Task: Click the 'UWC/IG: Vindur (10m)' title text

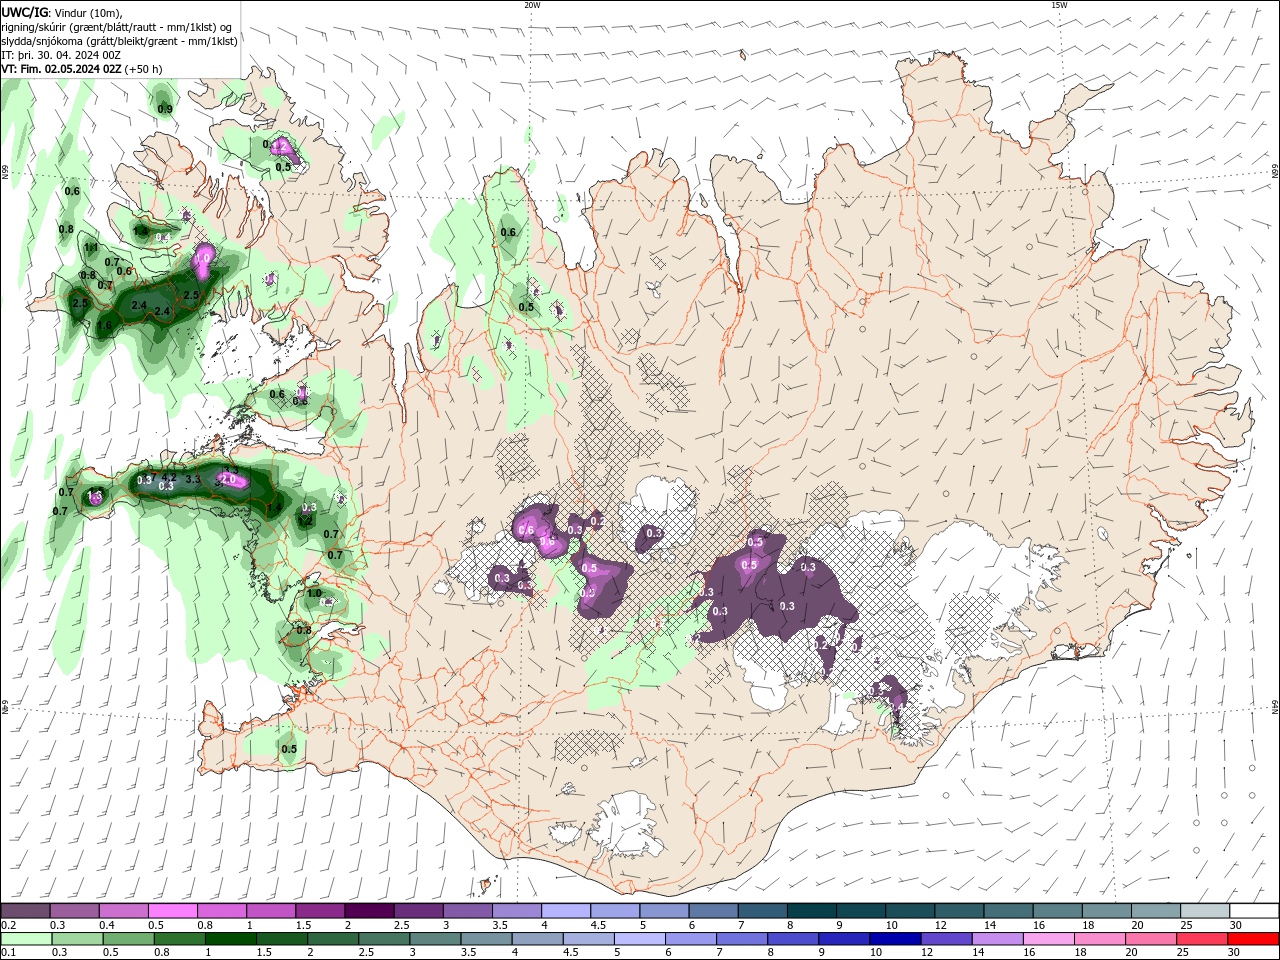Action: pos(62,12)
